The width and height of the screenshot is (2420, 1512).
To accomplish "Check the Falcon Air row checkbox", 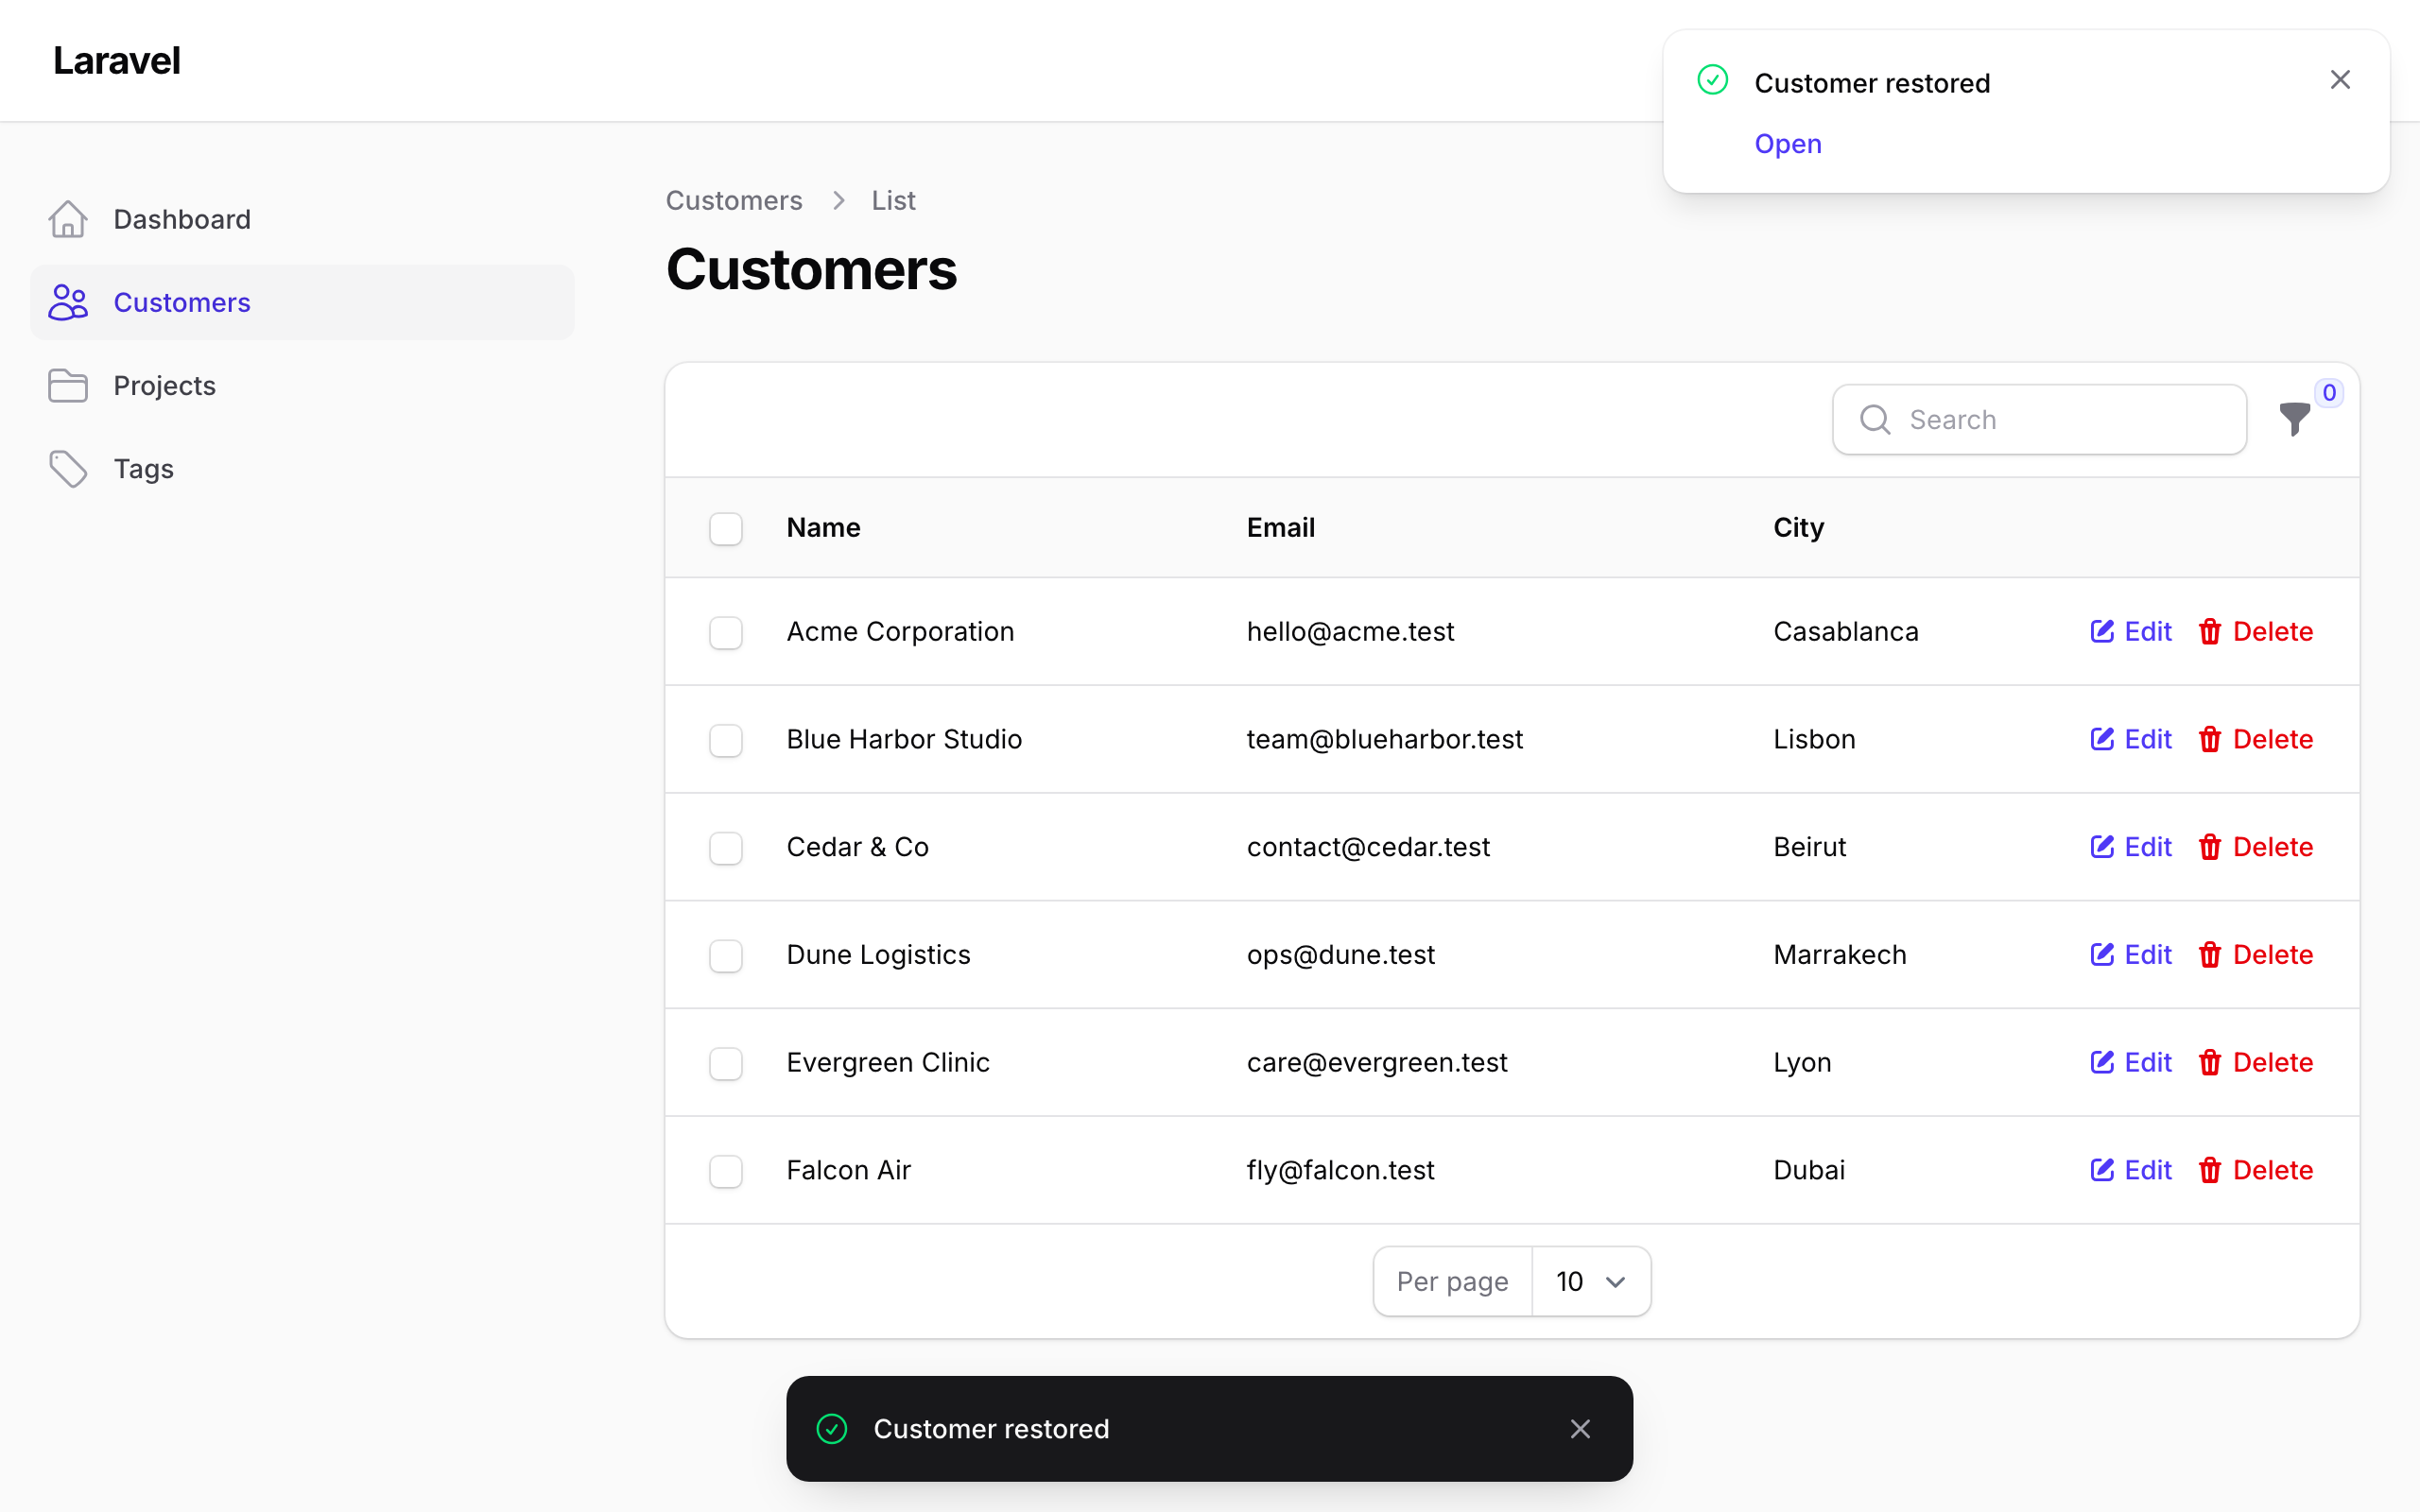I will click(726, 1171).
